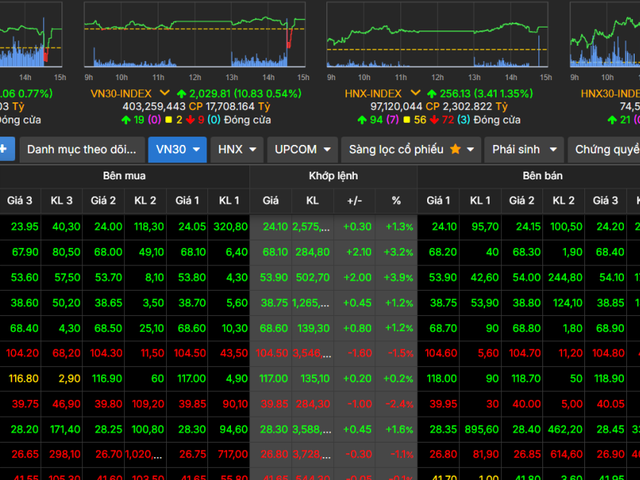The height and width of the screenshot is (480, 640).
Task: Click the VN30-INDEX chart thumbnail
Action: [194, 40]
